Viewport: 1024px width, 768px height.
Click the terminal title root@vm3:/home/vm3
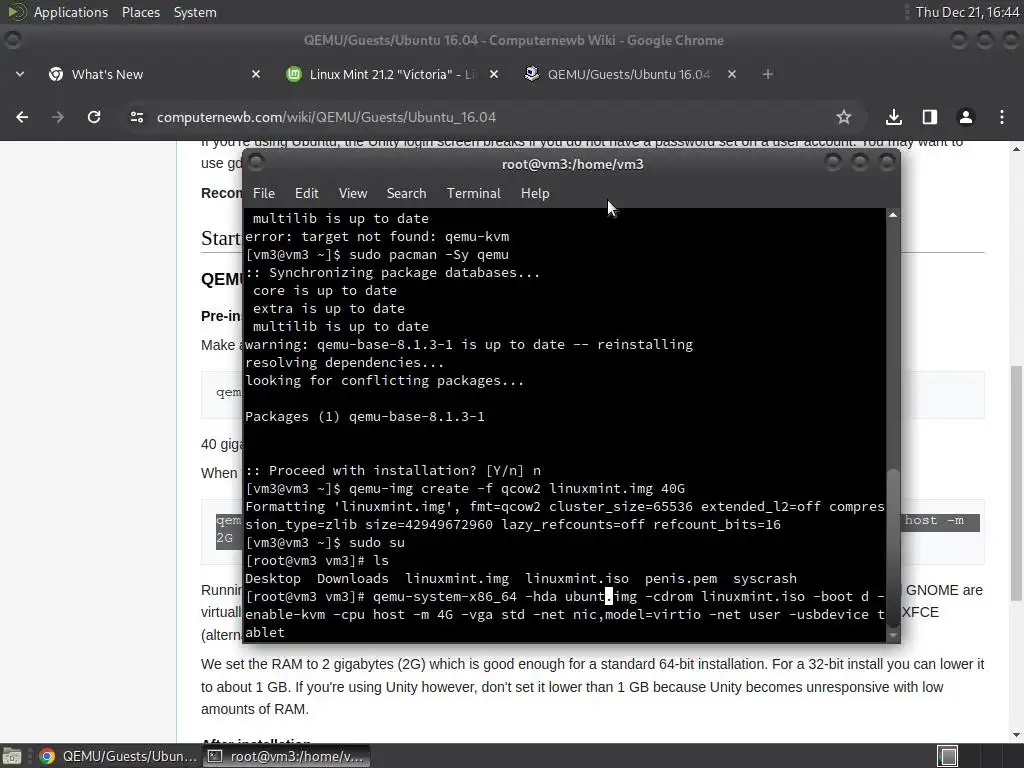click(x=573, y=165)
